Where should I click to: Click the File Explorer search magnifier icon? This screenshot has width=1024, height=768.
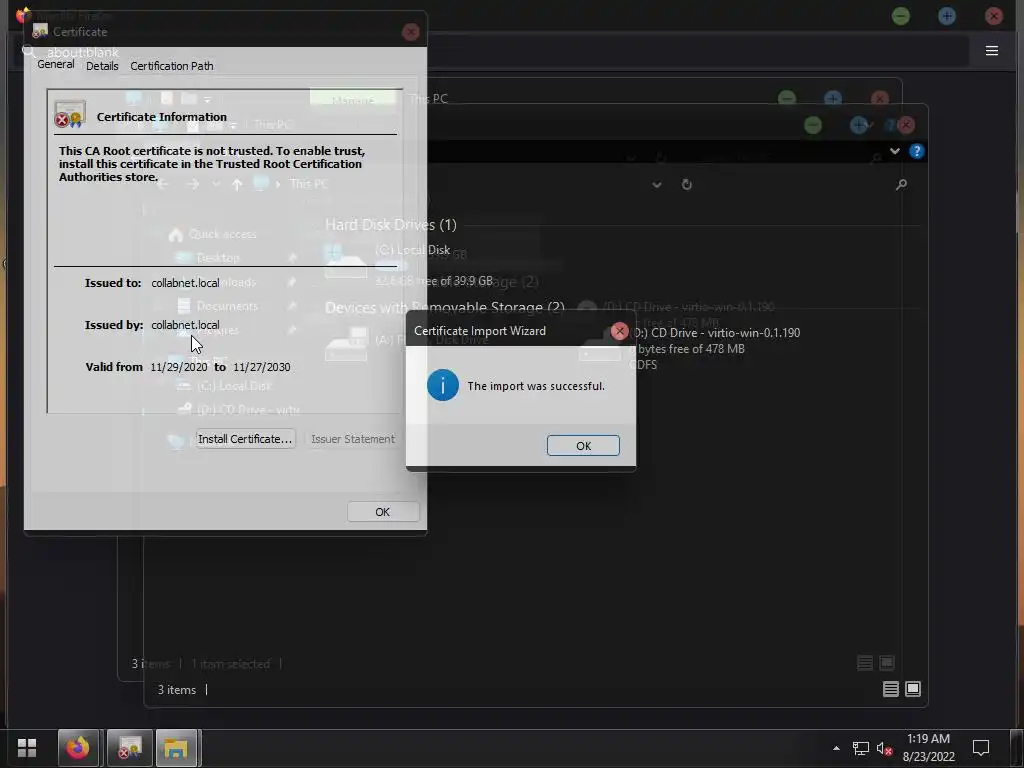point(901,185)
